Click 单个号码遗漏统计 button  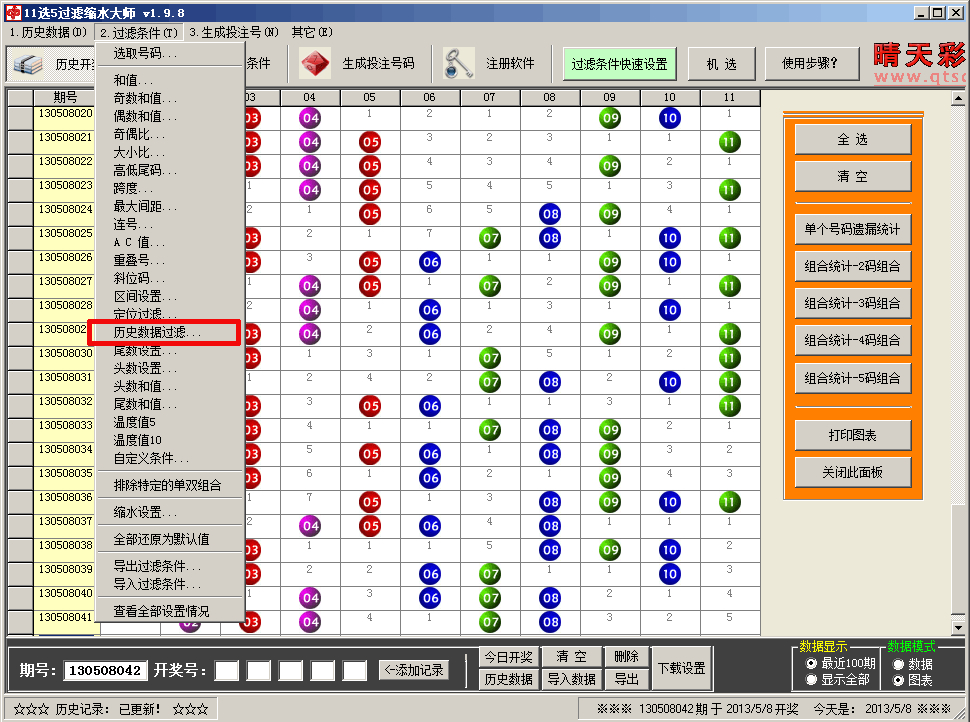coord(852,229)
